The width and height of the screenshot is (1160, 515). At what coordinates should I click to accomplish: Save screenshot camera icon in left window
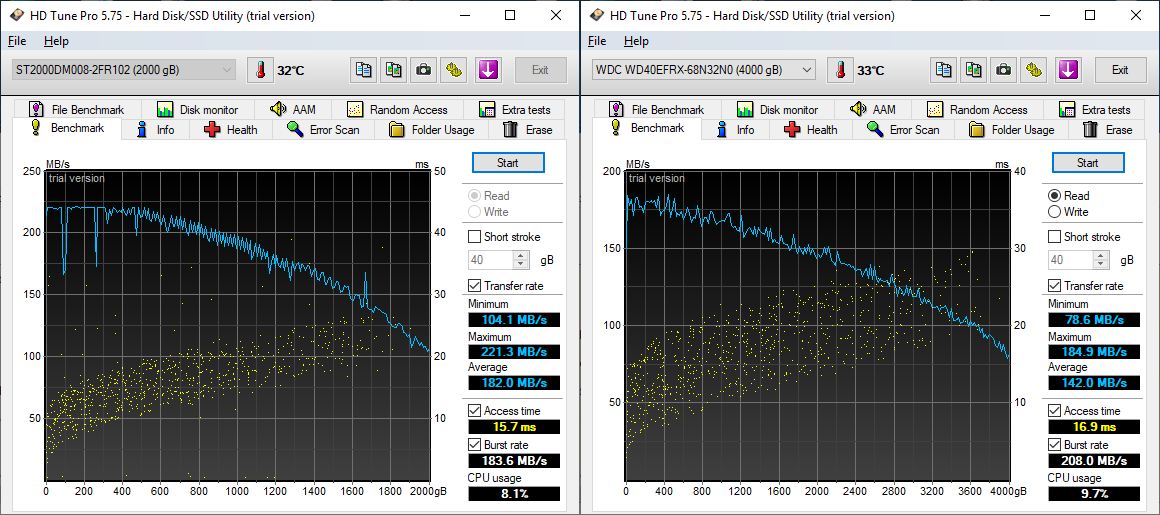(x=423, y=70)
